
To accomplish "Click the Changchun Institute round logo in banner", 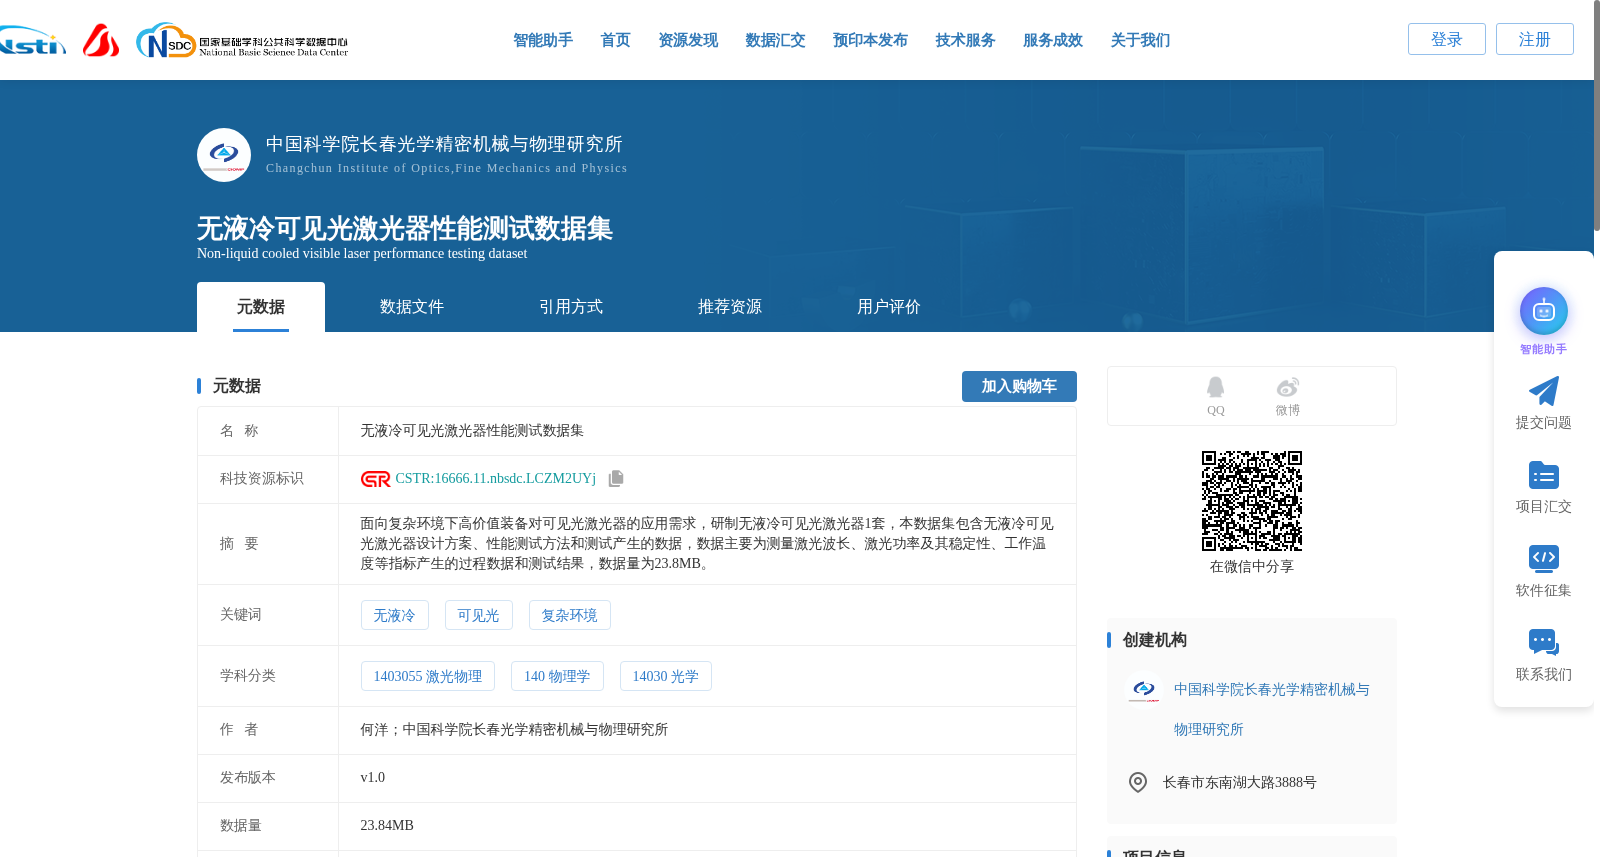I will (224, 155).
